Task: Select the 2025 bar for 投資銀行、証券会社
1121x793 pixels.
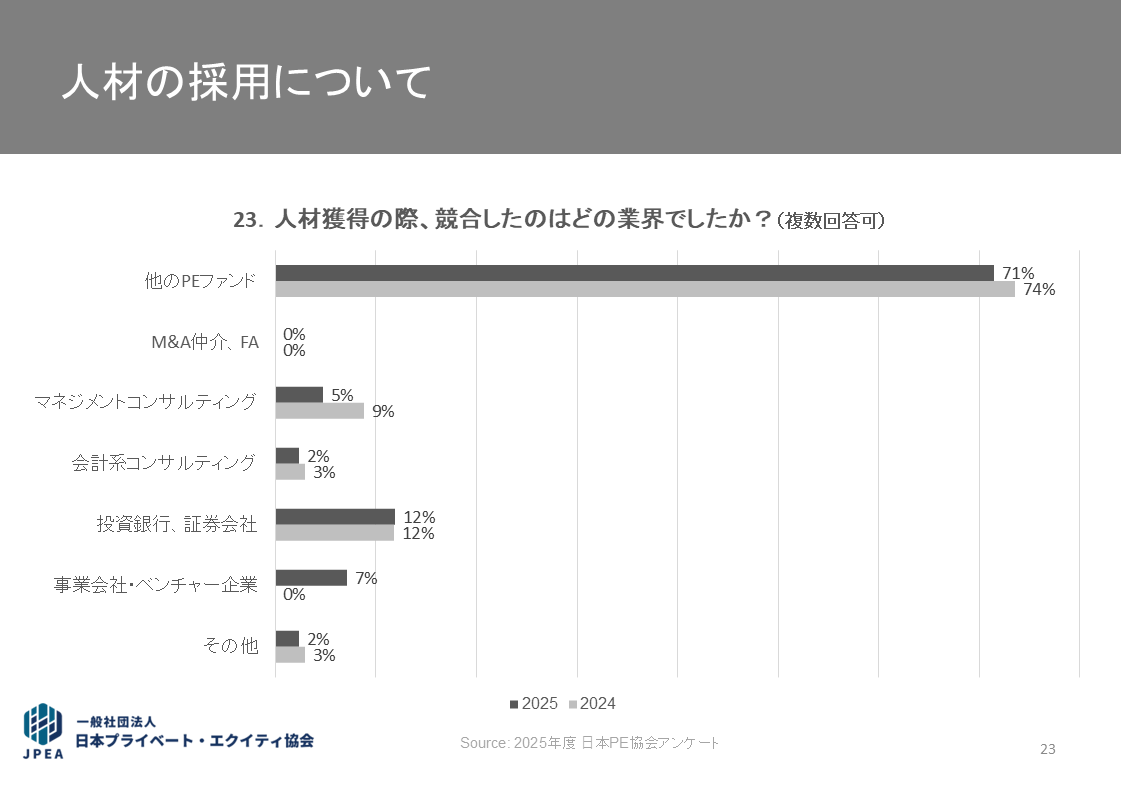Action: pos(335,517)
